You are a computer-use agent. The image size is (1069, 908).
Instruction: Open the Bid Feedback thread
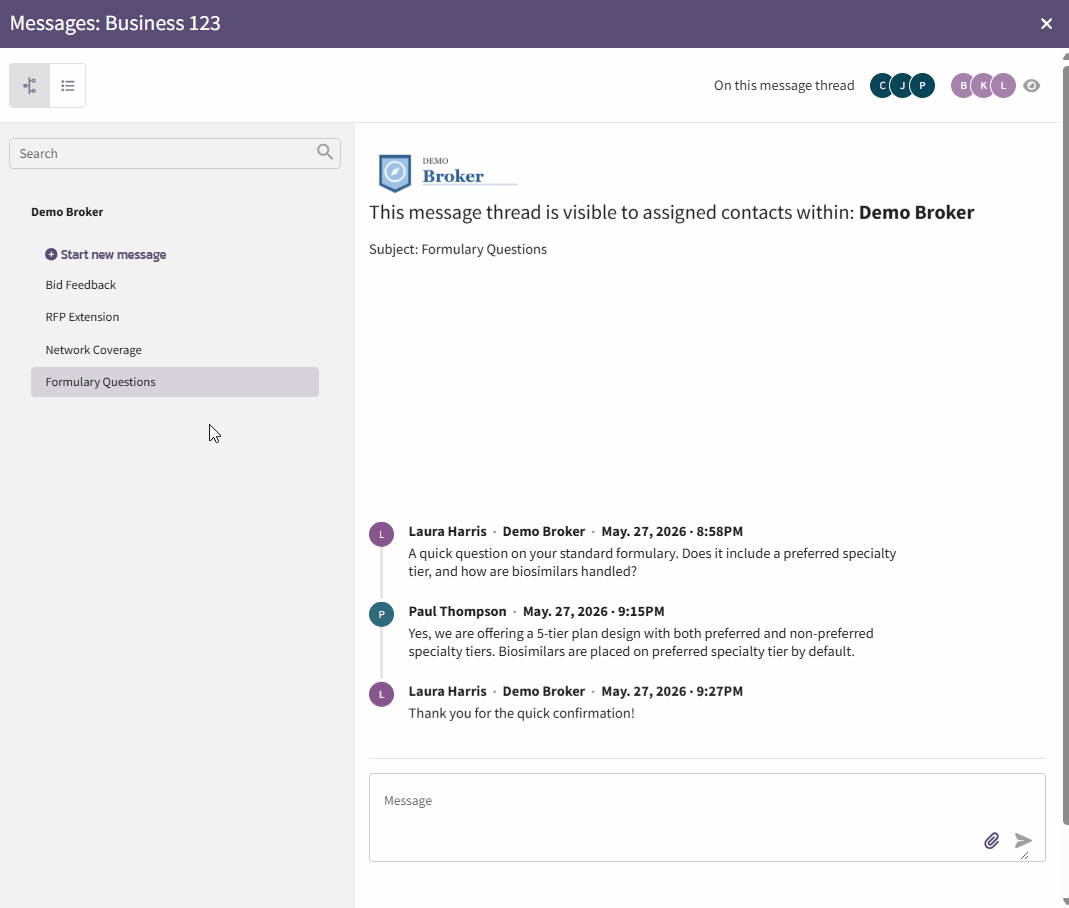pyautogui.click(x=80, y=285)
